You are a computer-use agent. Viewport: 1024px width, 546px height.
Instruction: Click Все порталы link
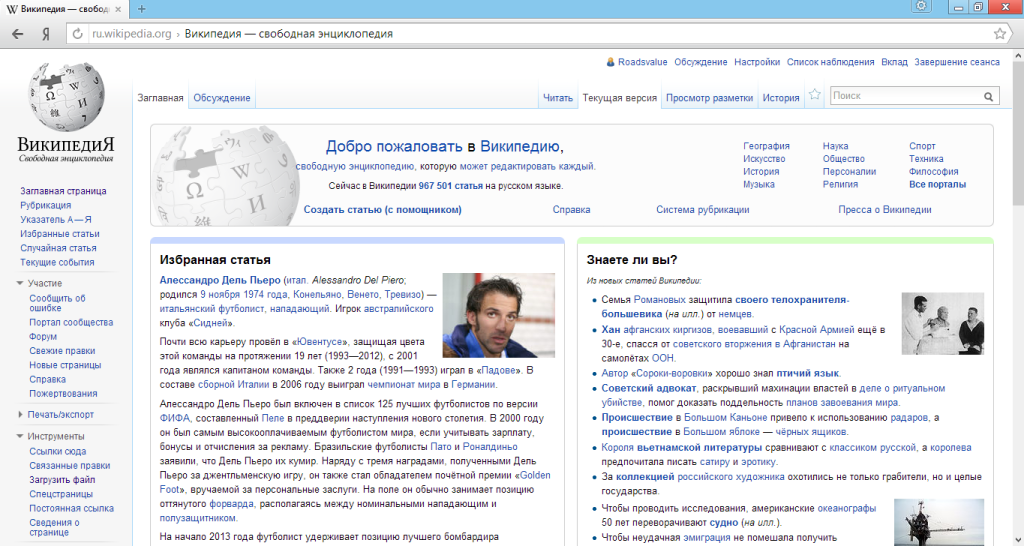pos(937,185)
